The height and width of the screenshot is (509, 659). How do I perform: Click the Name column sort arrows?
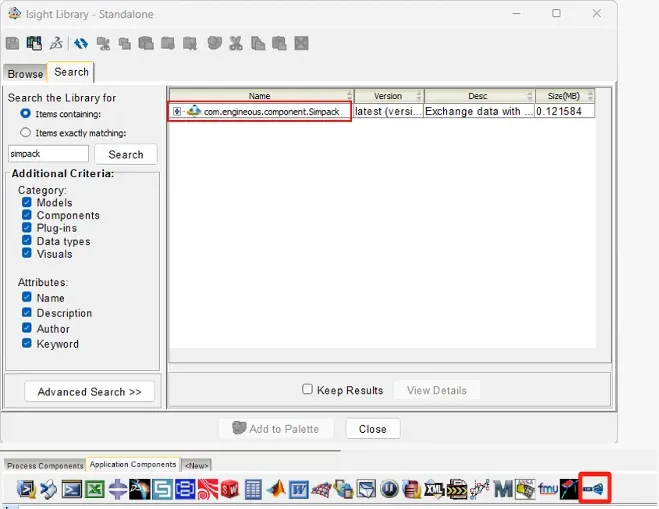click(349, 96)
